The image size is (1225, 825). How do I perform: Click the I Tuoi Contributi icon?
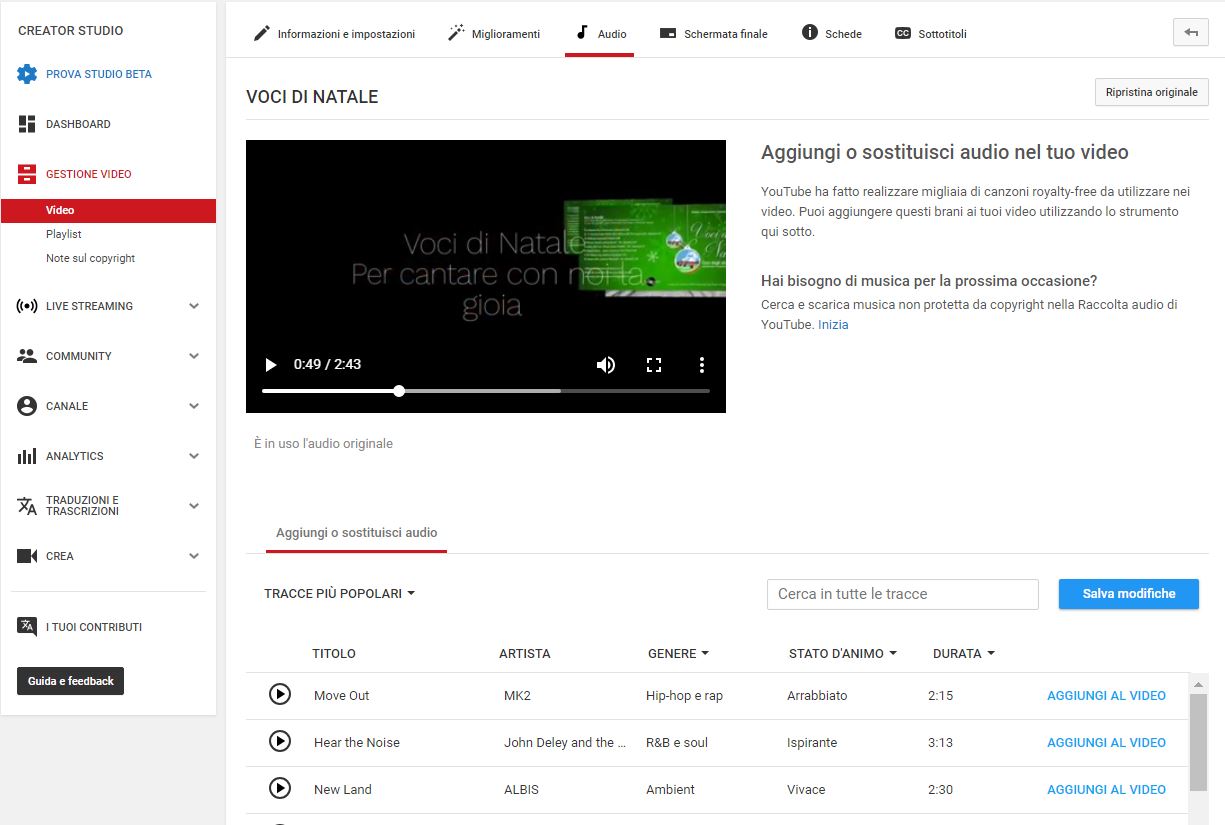(27, 627)
